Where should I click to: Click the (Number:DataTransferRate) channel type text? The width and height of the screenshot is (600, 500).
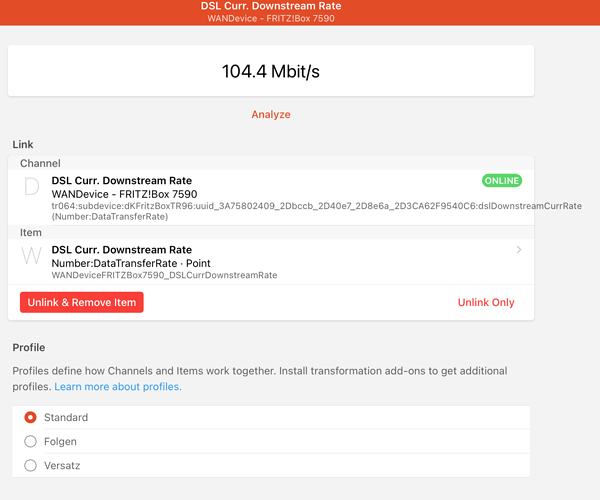(110, 217)
